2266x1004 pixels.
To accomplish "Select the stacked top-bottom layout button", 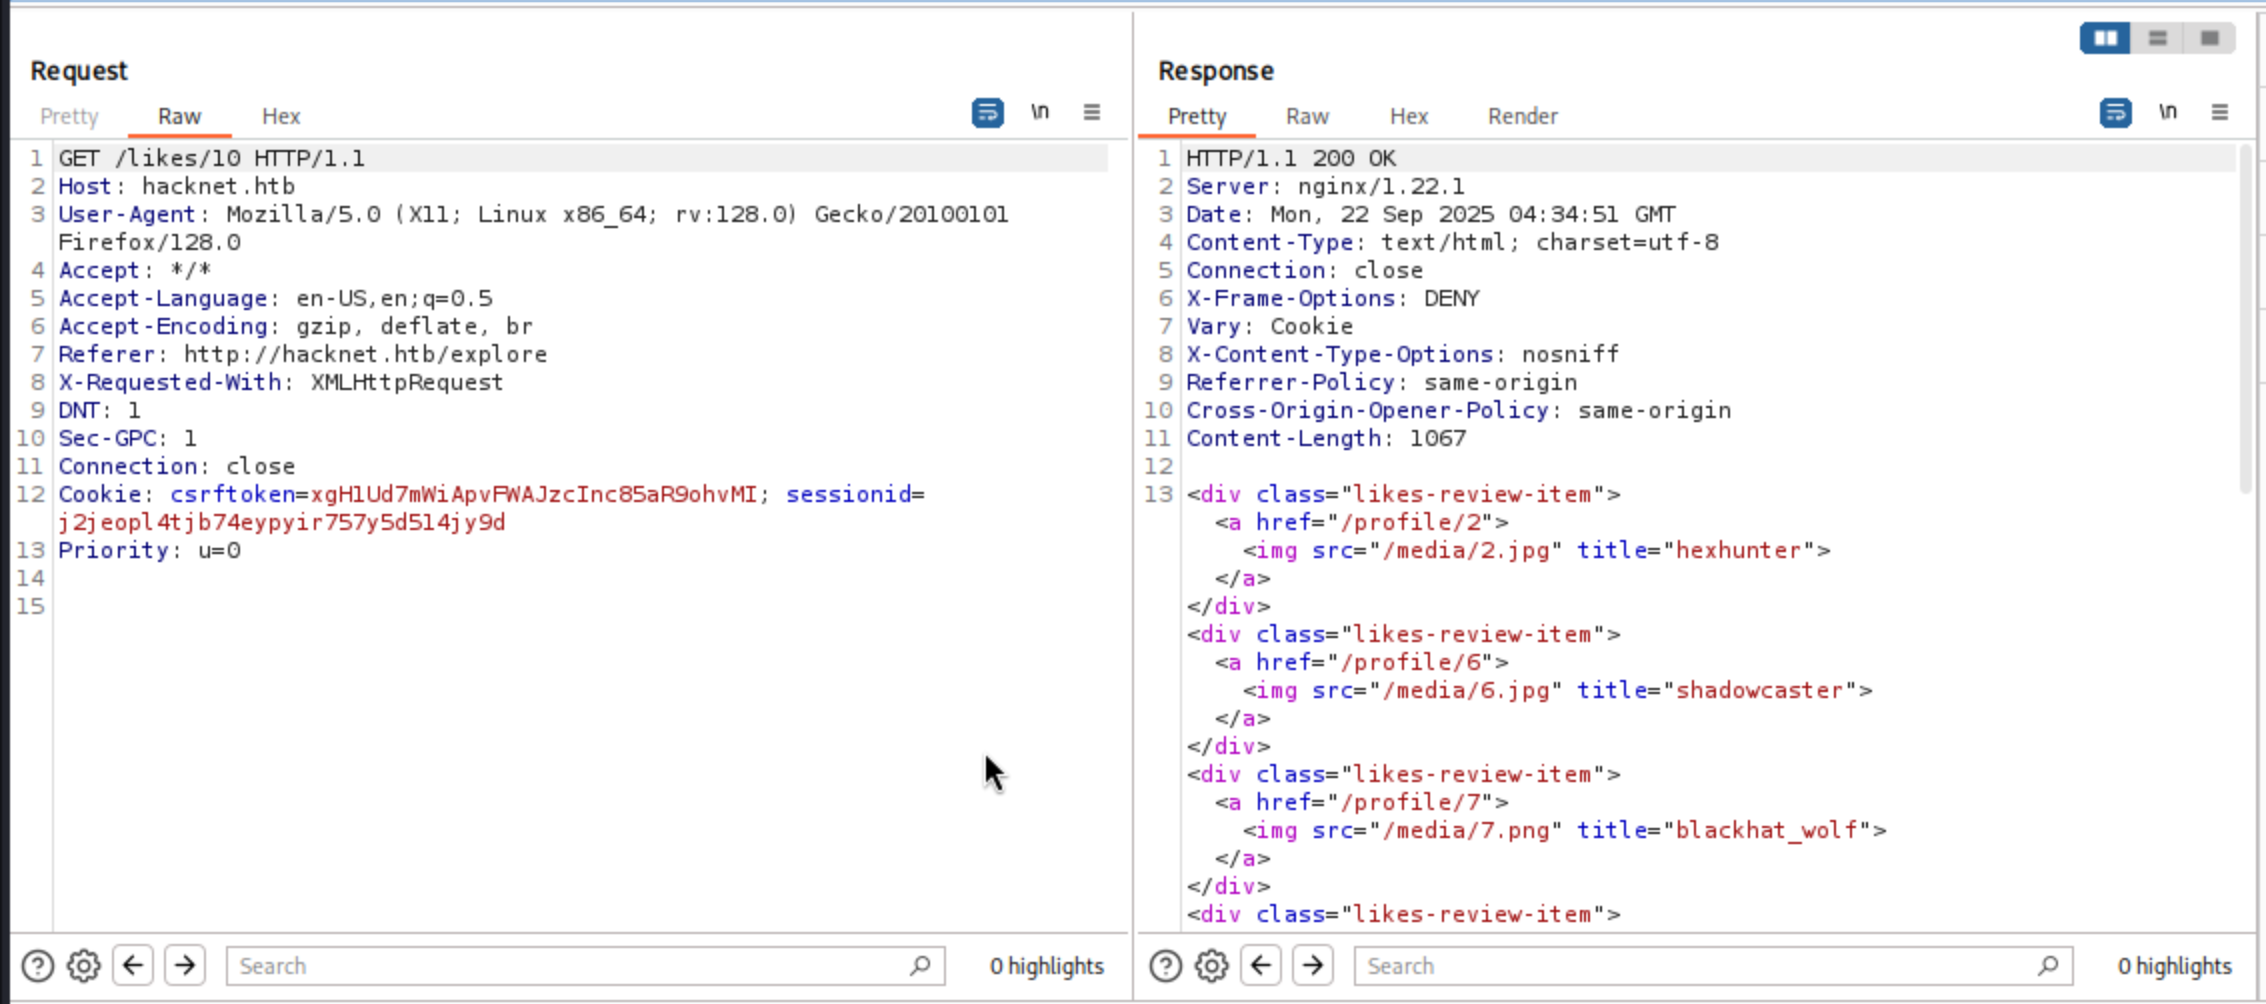I will coord(2158,38).
